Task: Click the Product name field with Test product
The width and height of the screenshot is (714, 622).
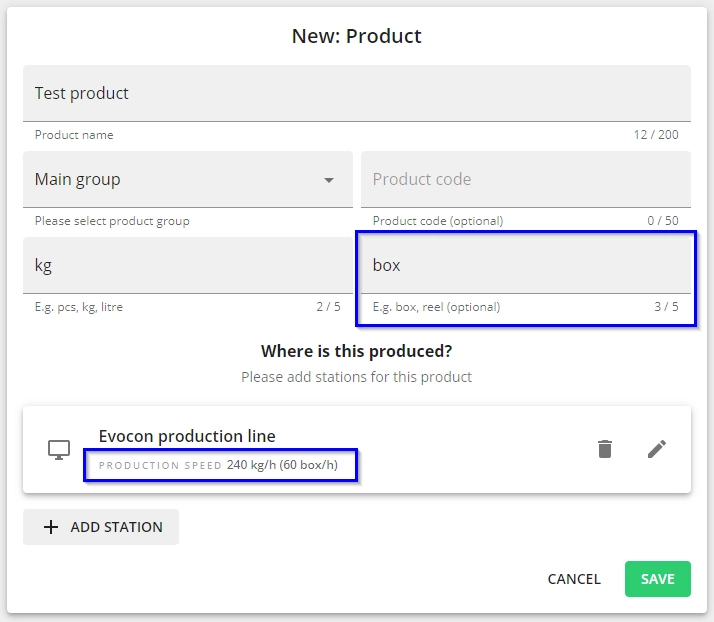Action: pyautogui.click(x=357, y=93)
